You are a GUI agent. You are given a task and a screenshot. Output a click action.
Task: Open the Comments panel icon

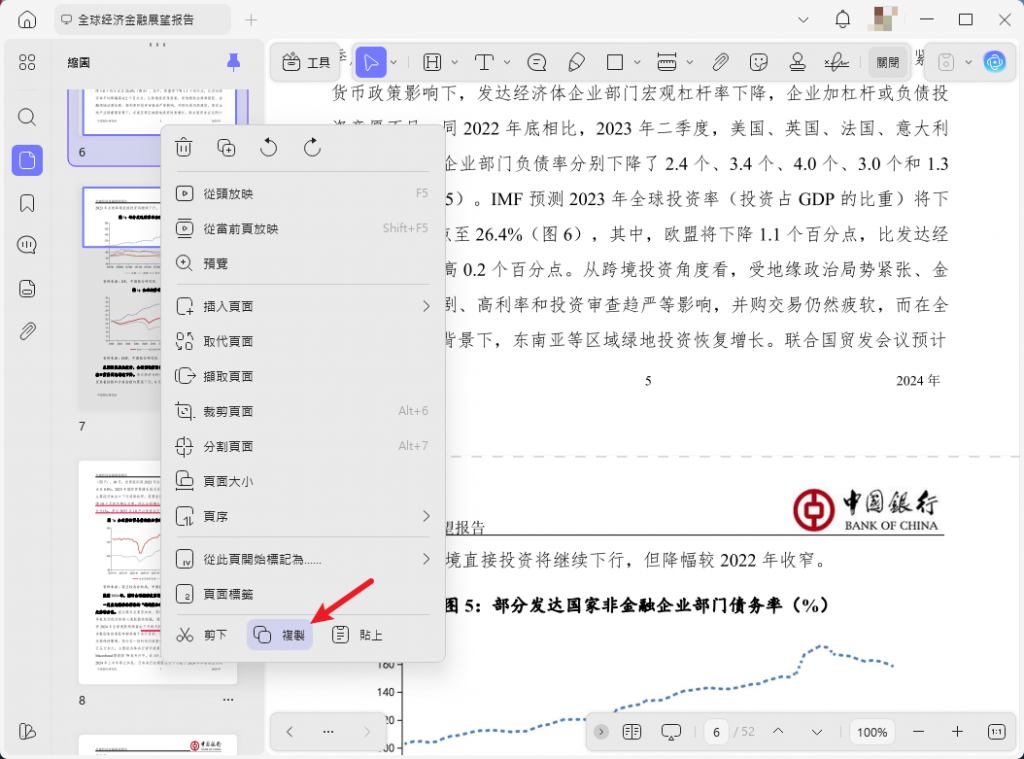click(x=27, y=246)
